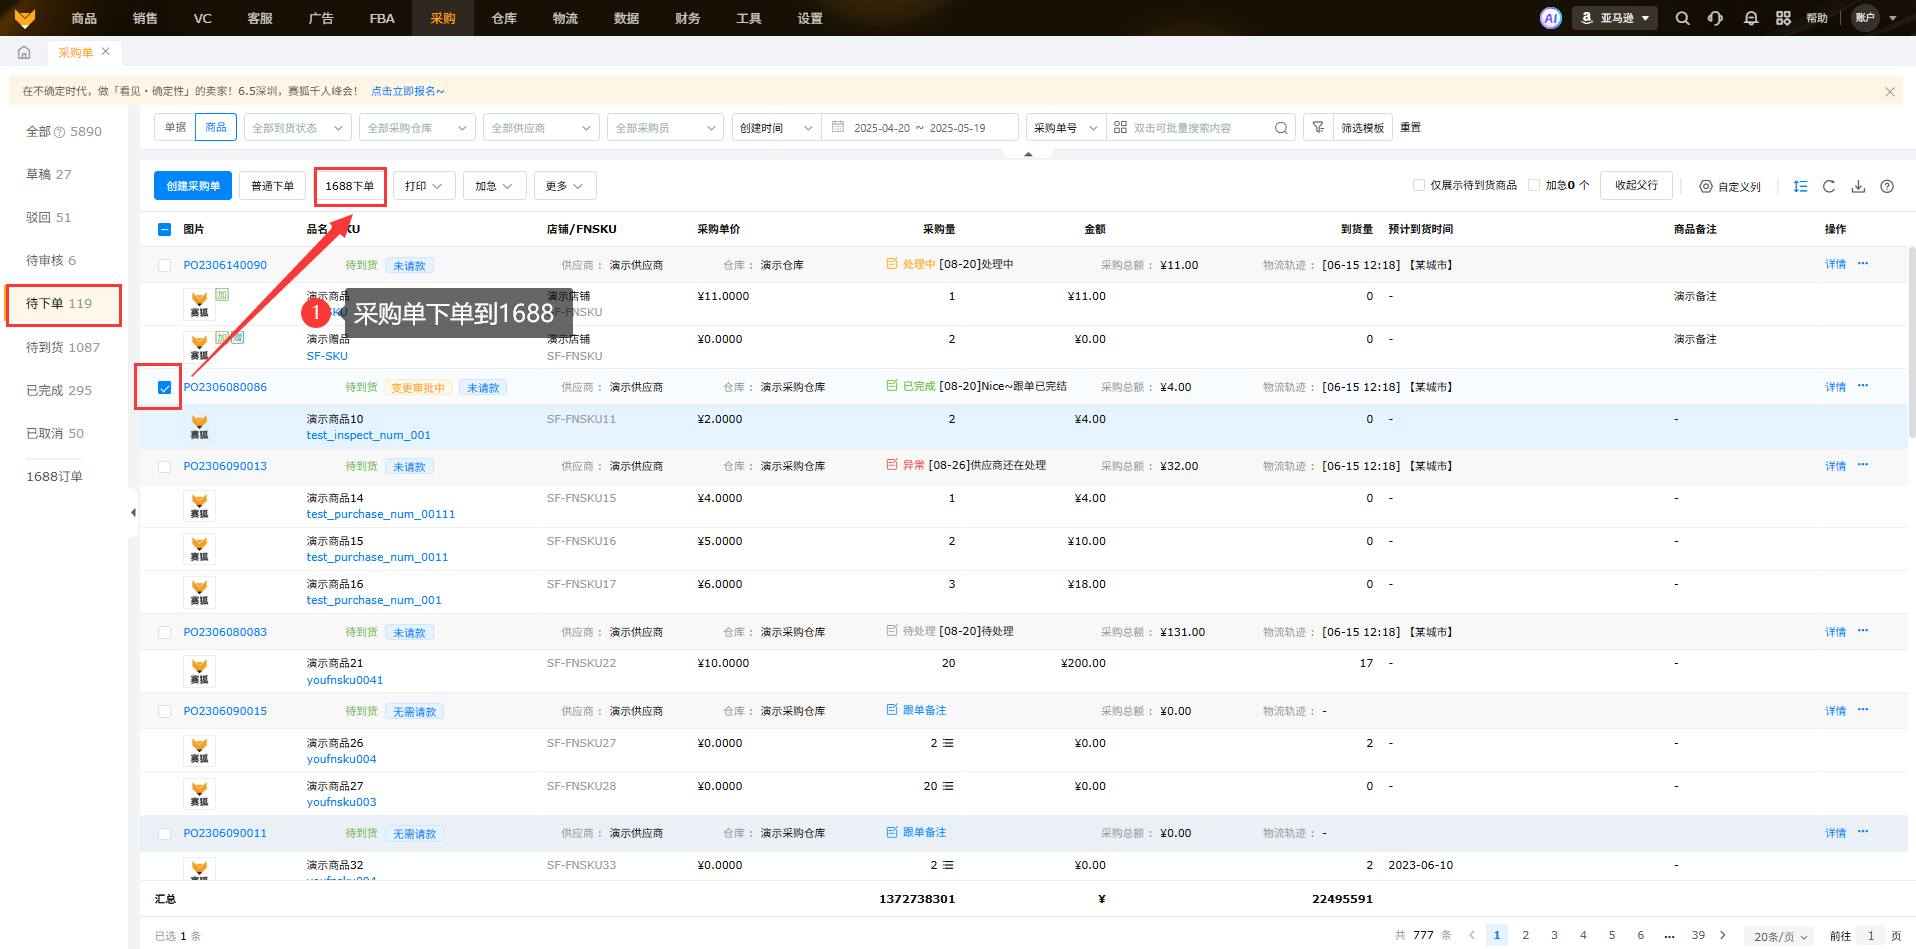
Task: Collapse the left status sidebar
Action: coord(133,513)
